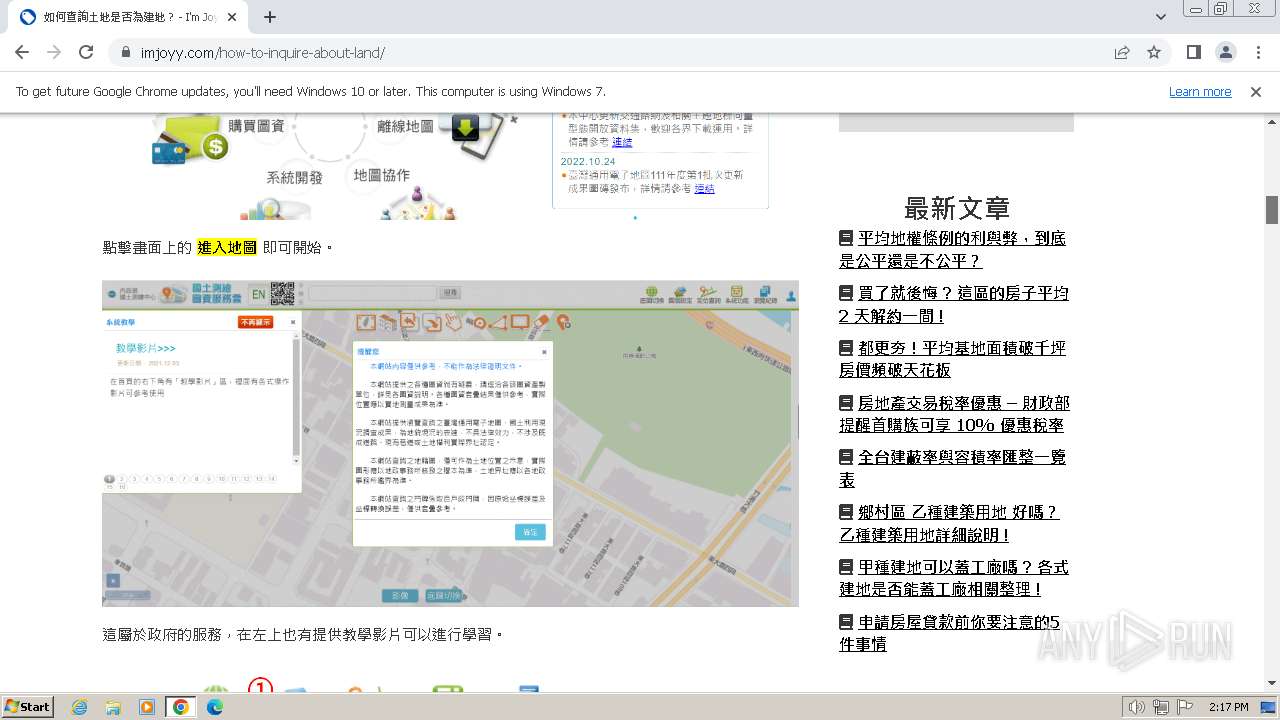Image resolution: width=1280 pixels, height=720 pixels.
Task: Click the page vertical scrollbar thumb
Action: click(x=1272, y=209)
